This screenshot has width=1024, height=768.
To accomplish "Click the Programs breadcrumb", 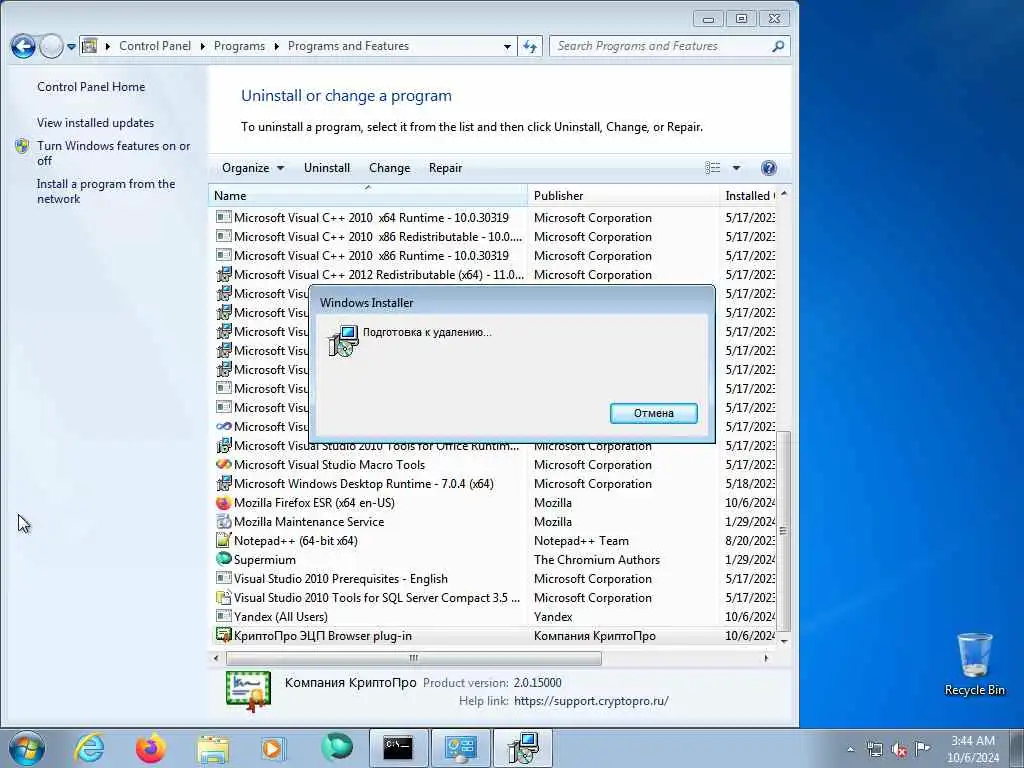I will (239, 46).
